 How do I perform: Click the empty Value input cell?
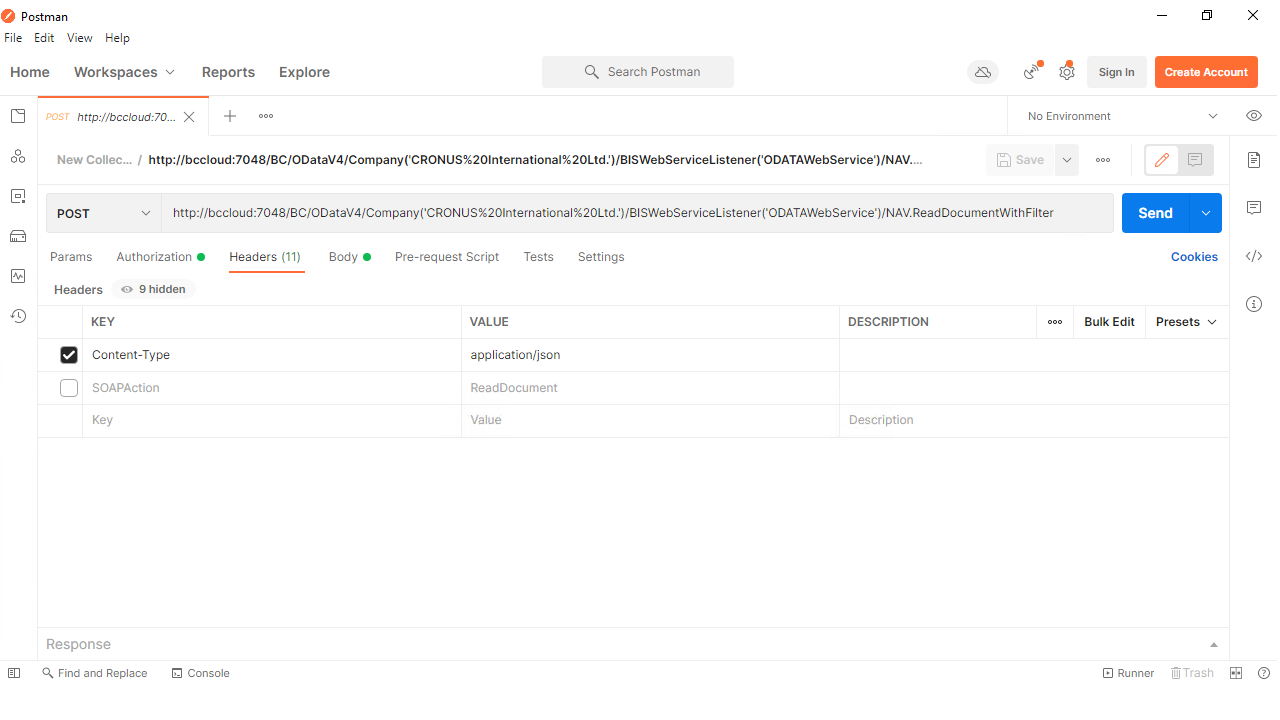pos(650,420)
